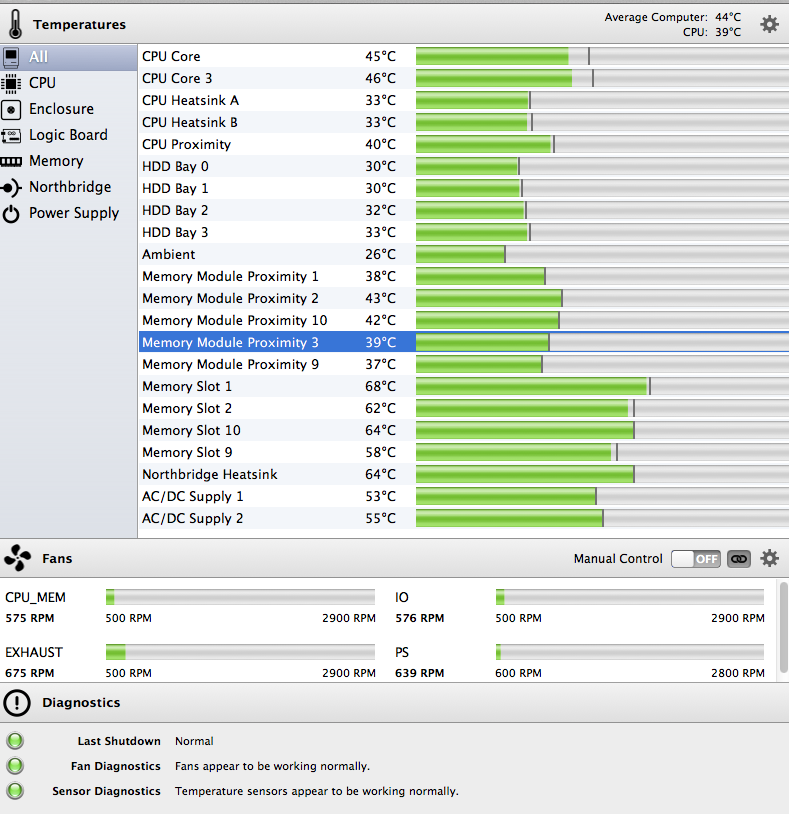Filter sensors by Power Supply category
The width and height of the screenshot is (789, 814).
pyautogui.click(x=69, y=213)
